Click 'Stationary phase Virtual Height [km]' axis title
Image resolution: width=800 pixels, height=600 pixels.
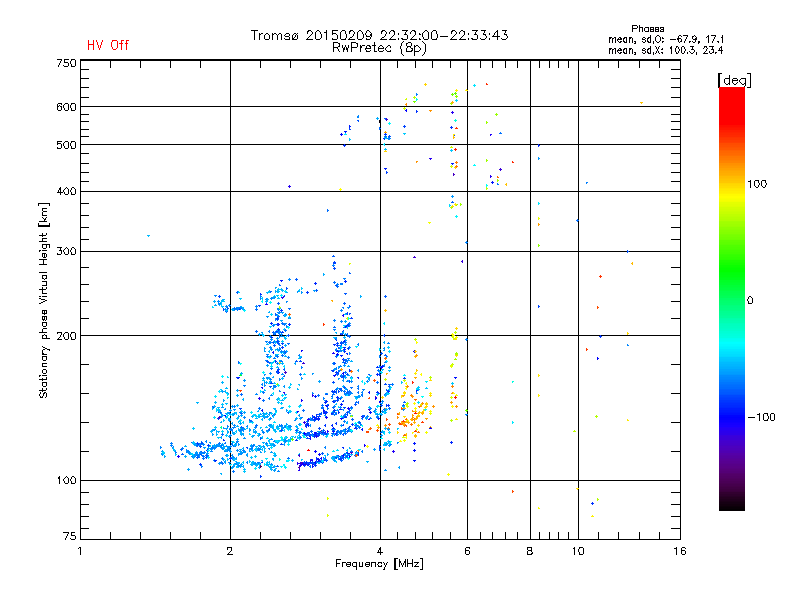tap(44, 300)
